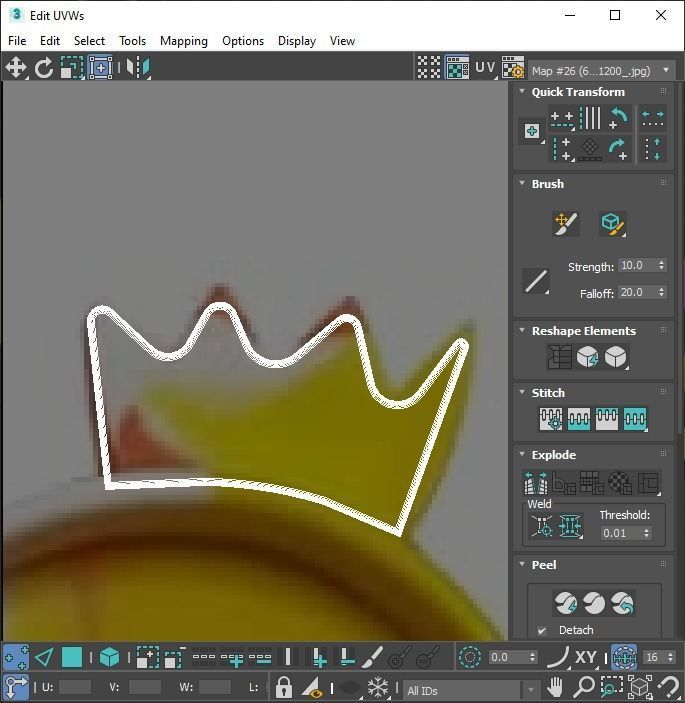The height and width of the screenshot is (703, 685).
Task: Click Target Weld icon
Action: point(542,525)
